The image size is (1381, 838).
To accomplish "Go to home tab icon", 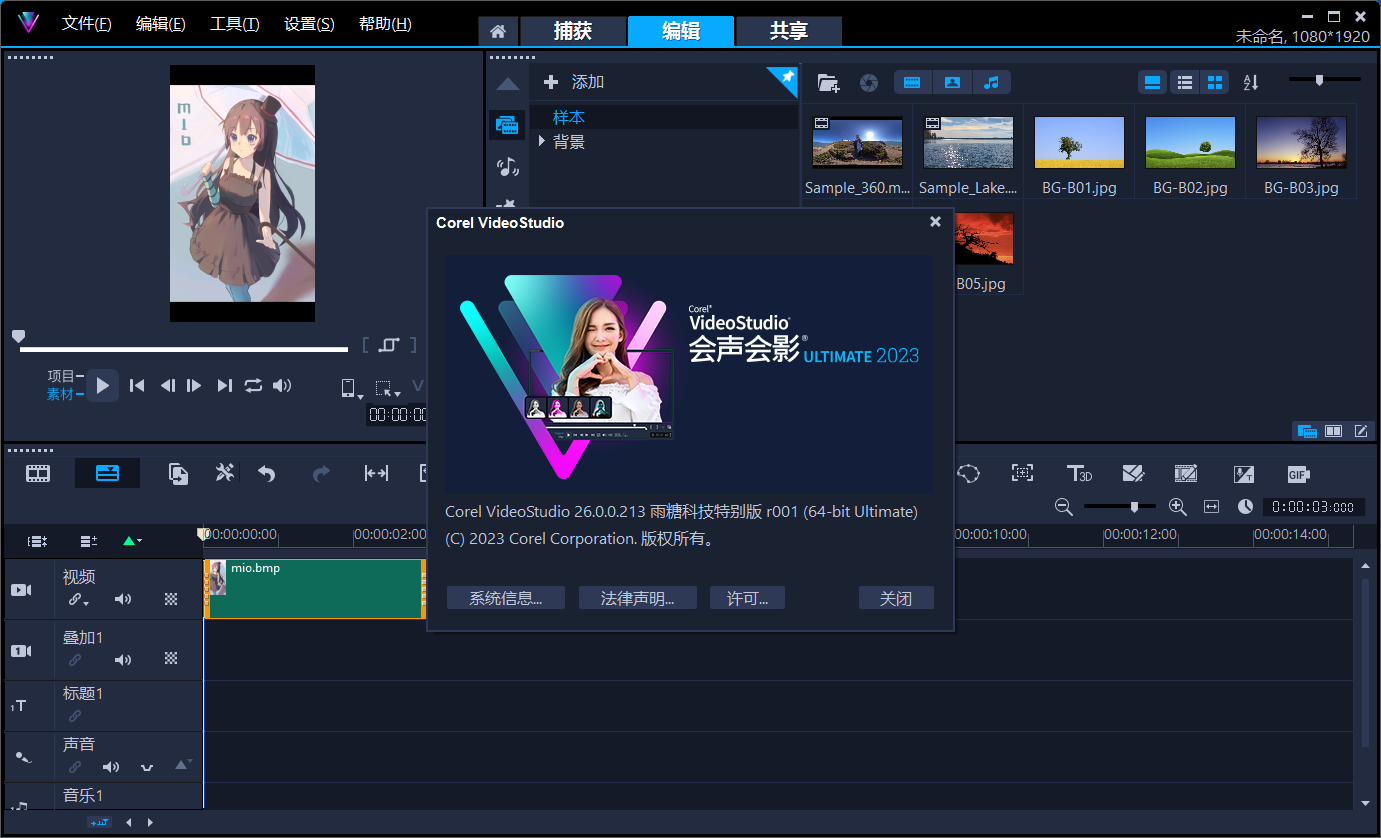I will [x=497, y=31].
